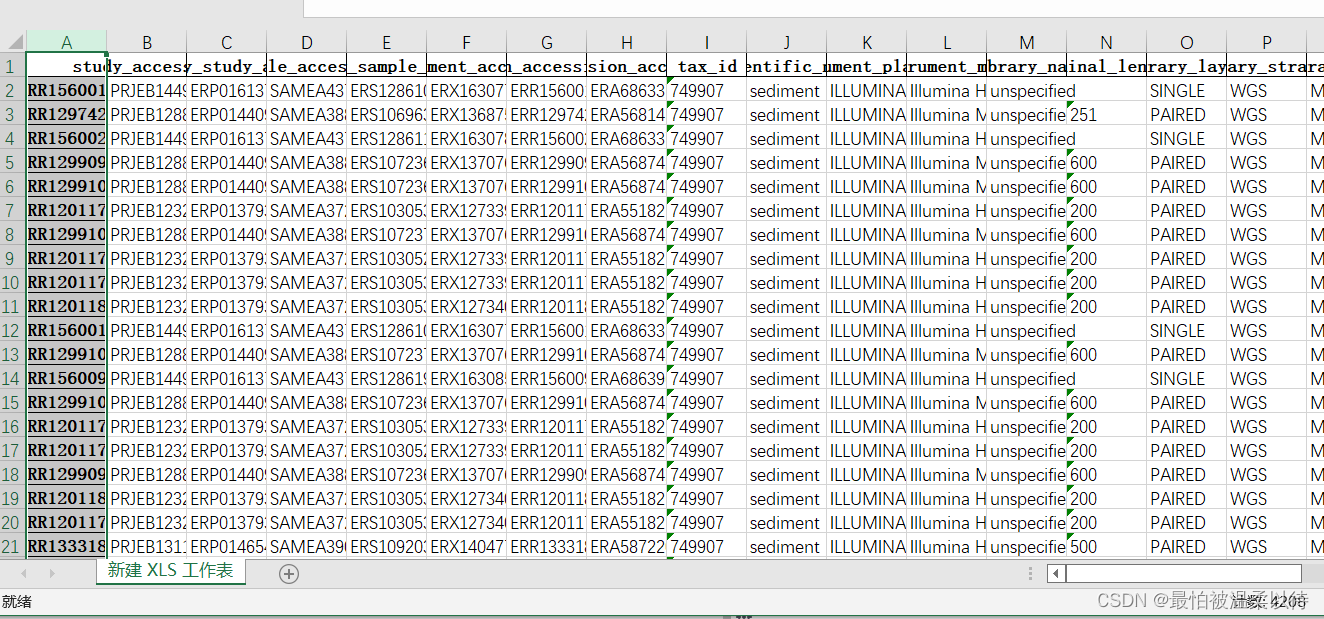1324x619 pixels.
Task: Select row 9 header
Action: pyautogui.click(x=12, y=258)
